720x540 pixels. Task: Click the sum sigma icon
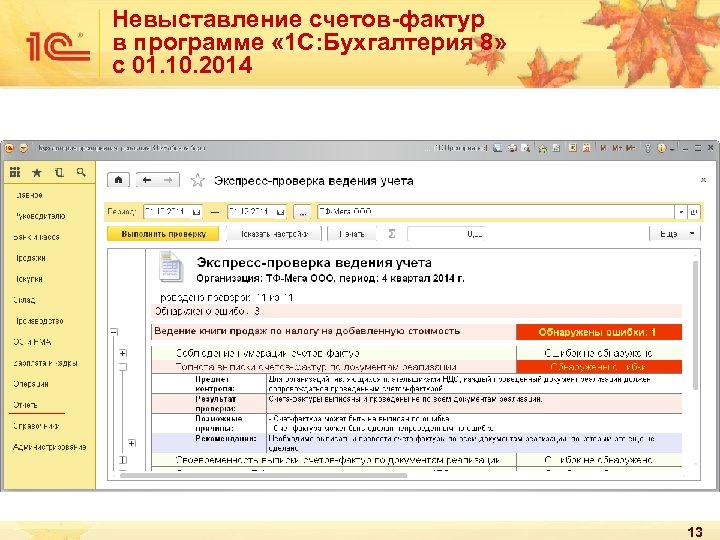tap(392, 234)
